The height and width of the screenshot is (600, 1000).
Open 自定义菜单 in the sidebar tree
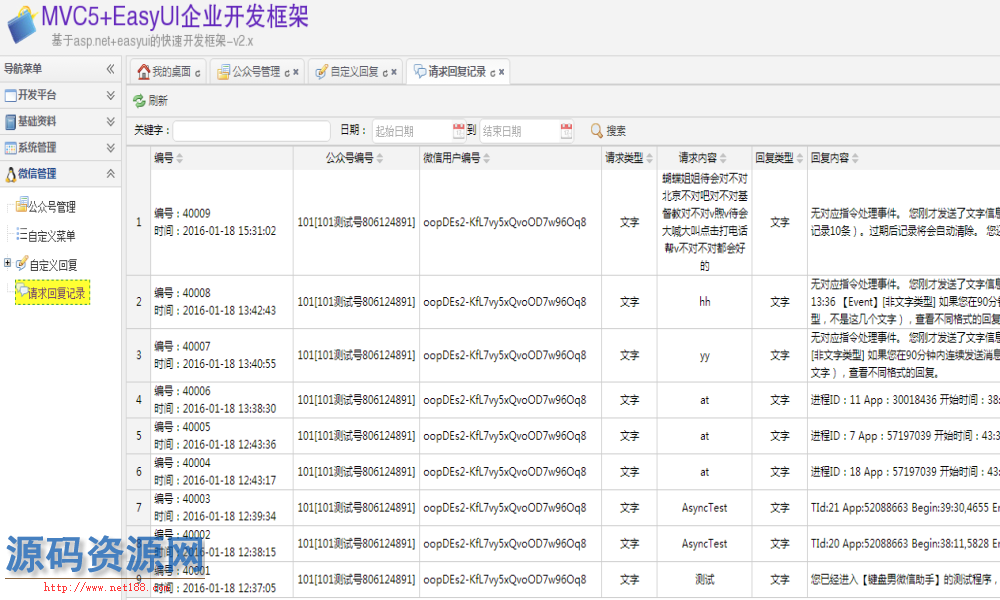click(x=51, y=236)
